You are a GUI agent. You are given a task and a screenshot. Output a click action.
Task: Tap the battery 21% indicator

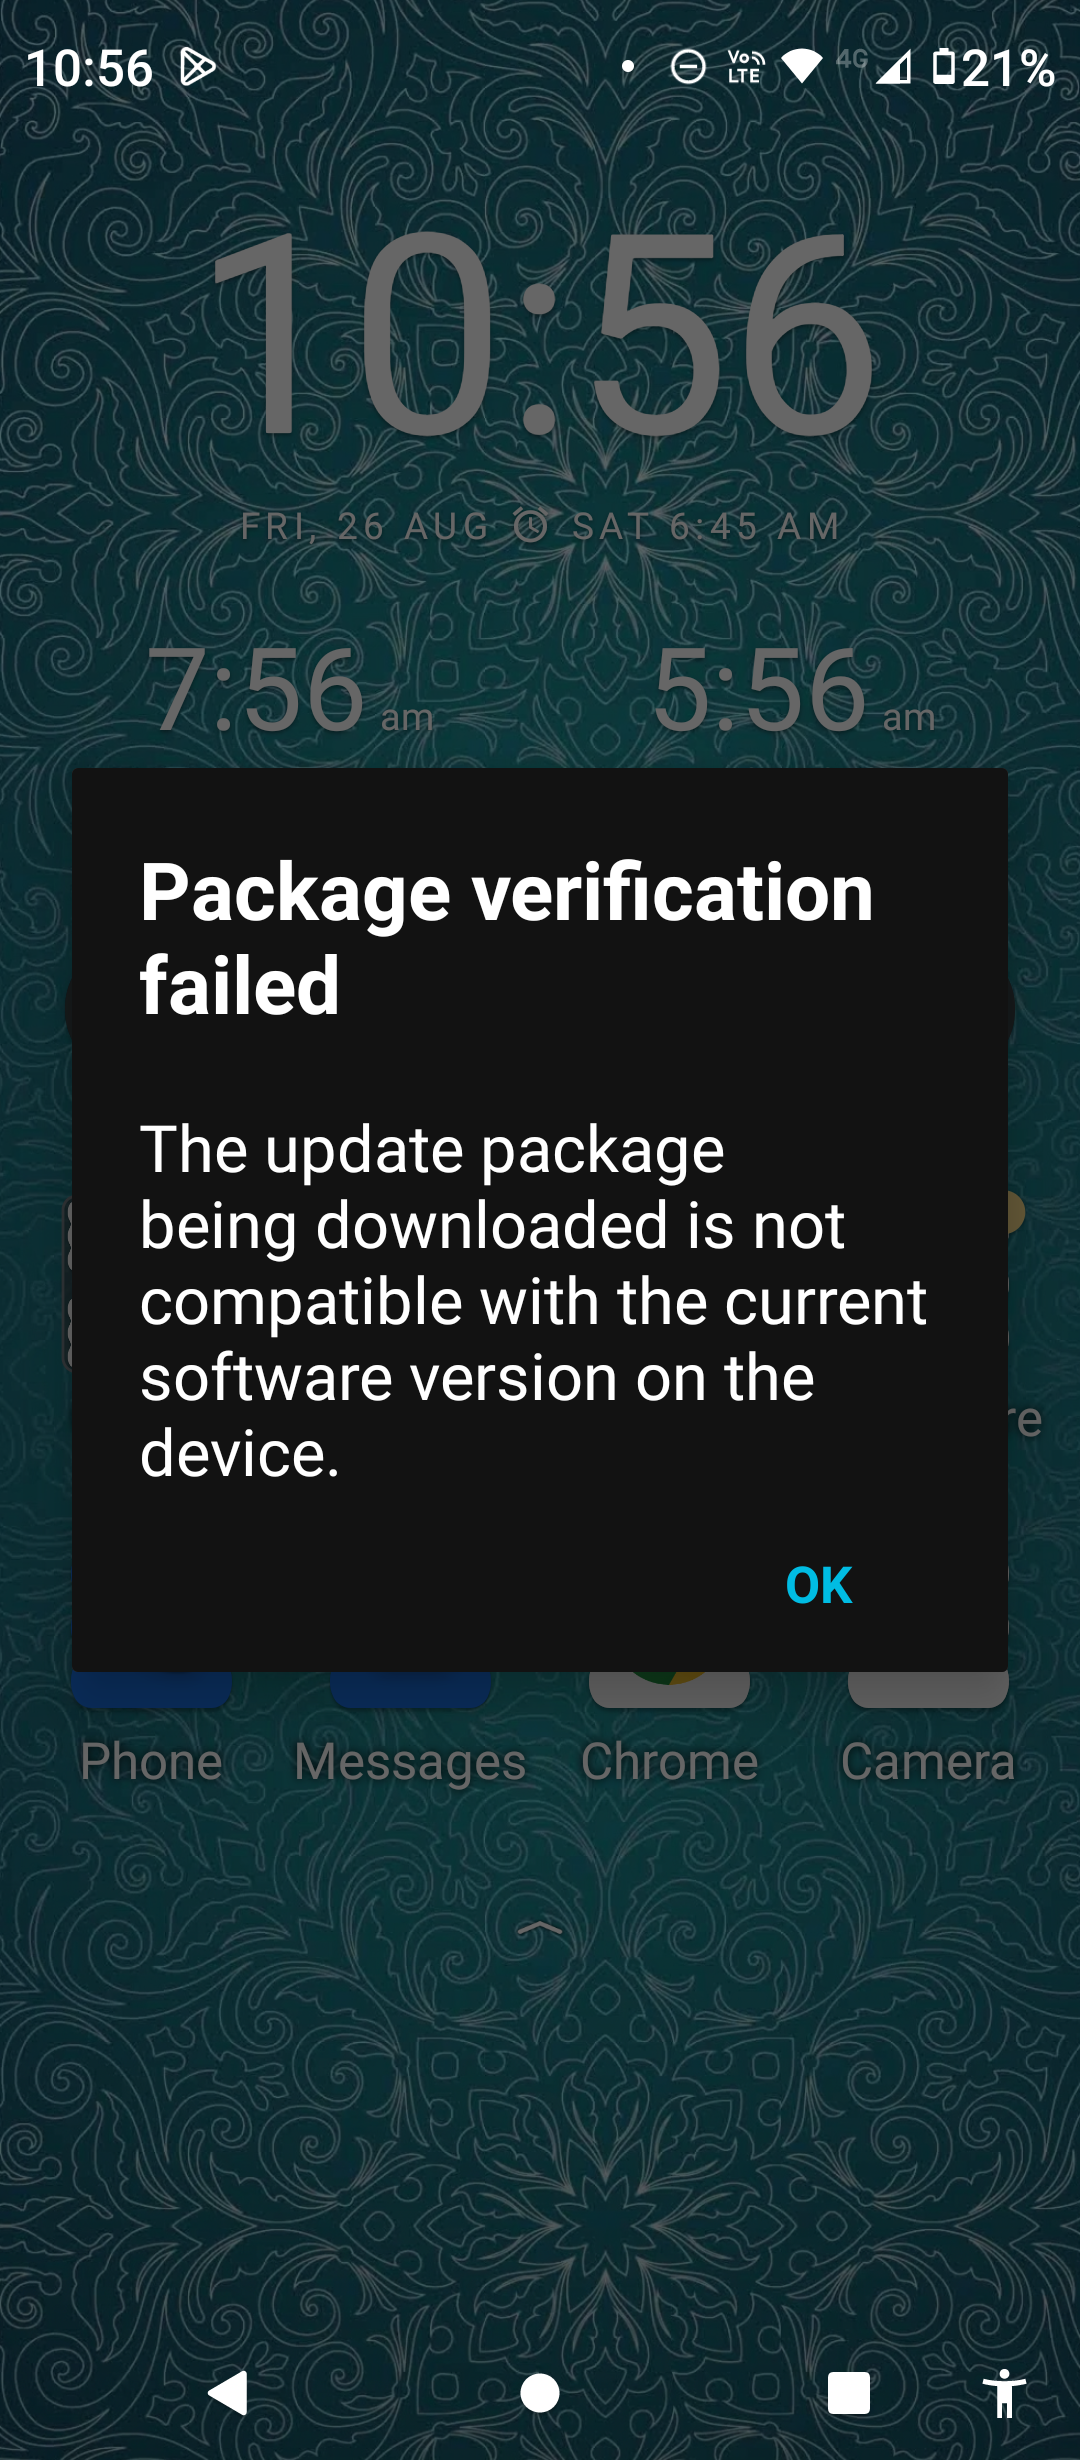coord(994,68)
